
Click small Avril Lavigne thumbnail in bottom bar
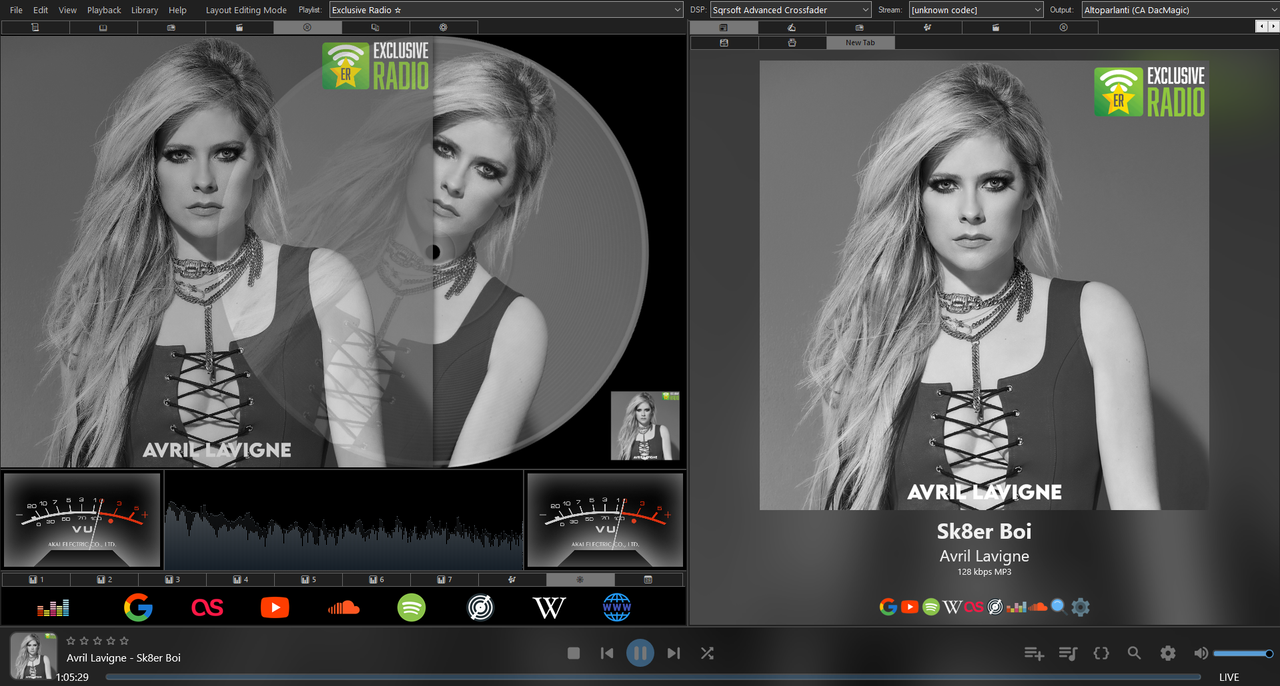(33, 656)
